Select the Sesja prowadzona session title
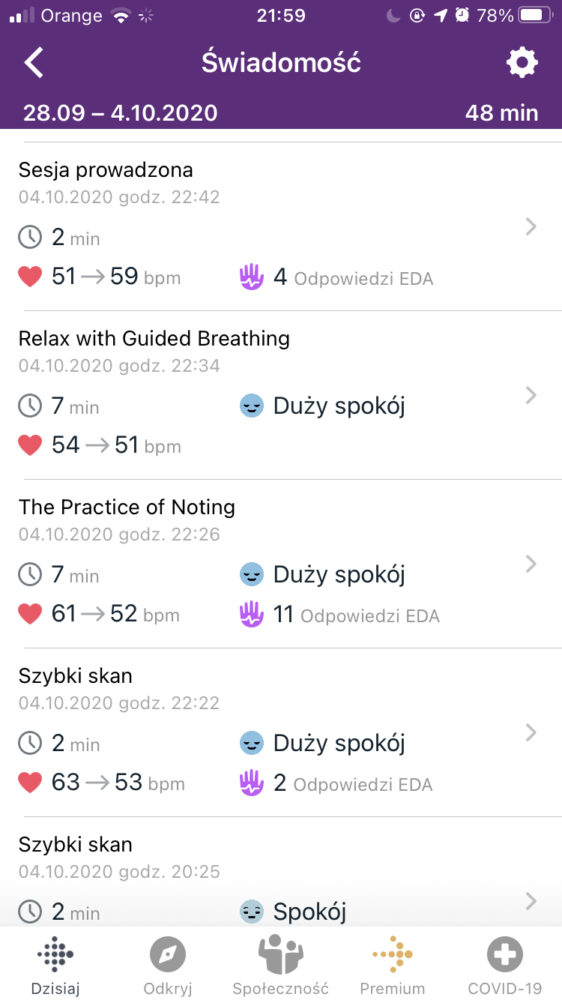This screenshot has width=562, height=1000. tap(106, 170)
